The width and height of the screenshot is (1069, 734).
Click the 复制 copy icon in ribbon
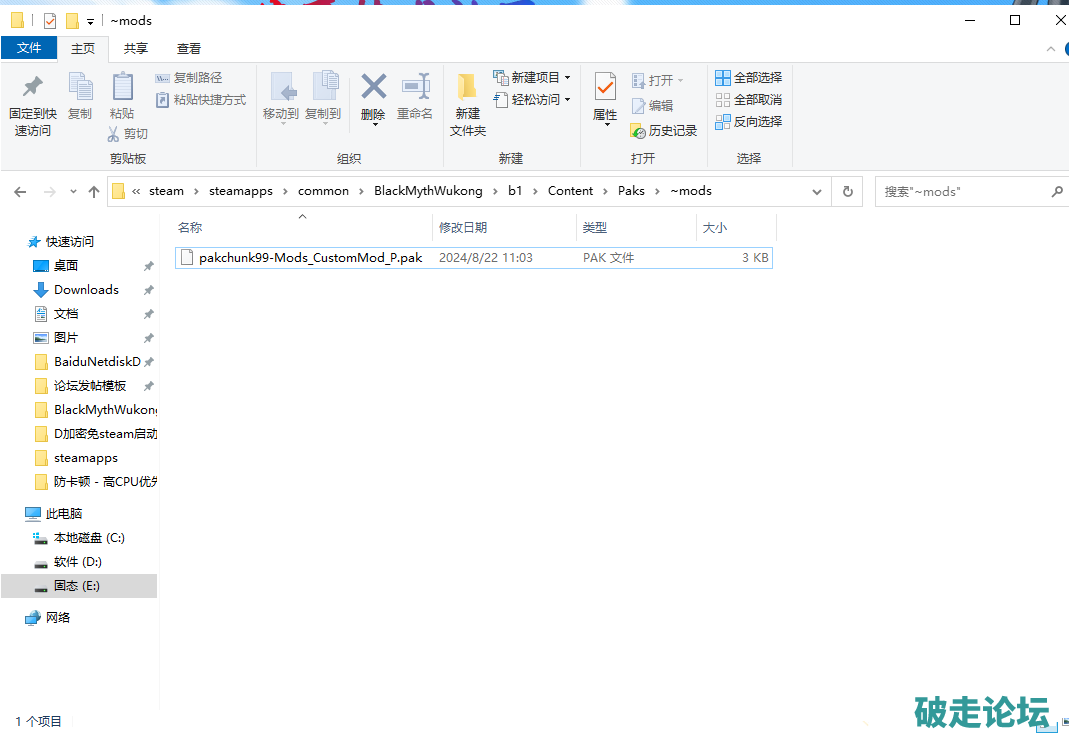pos(80,87)
